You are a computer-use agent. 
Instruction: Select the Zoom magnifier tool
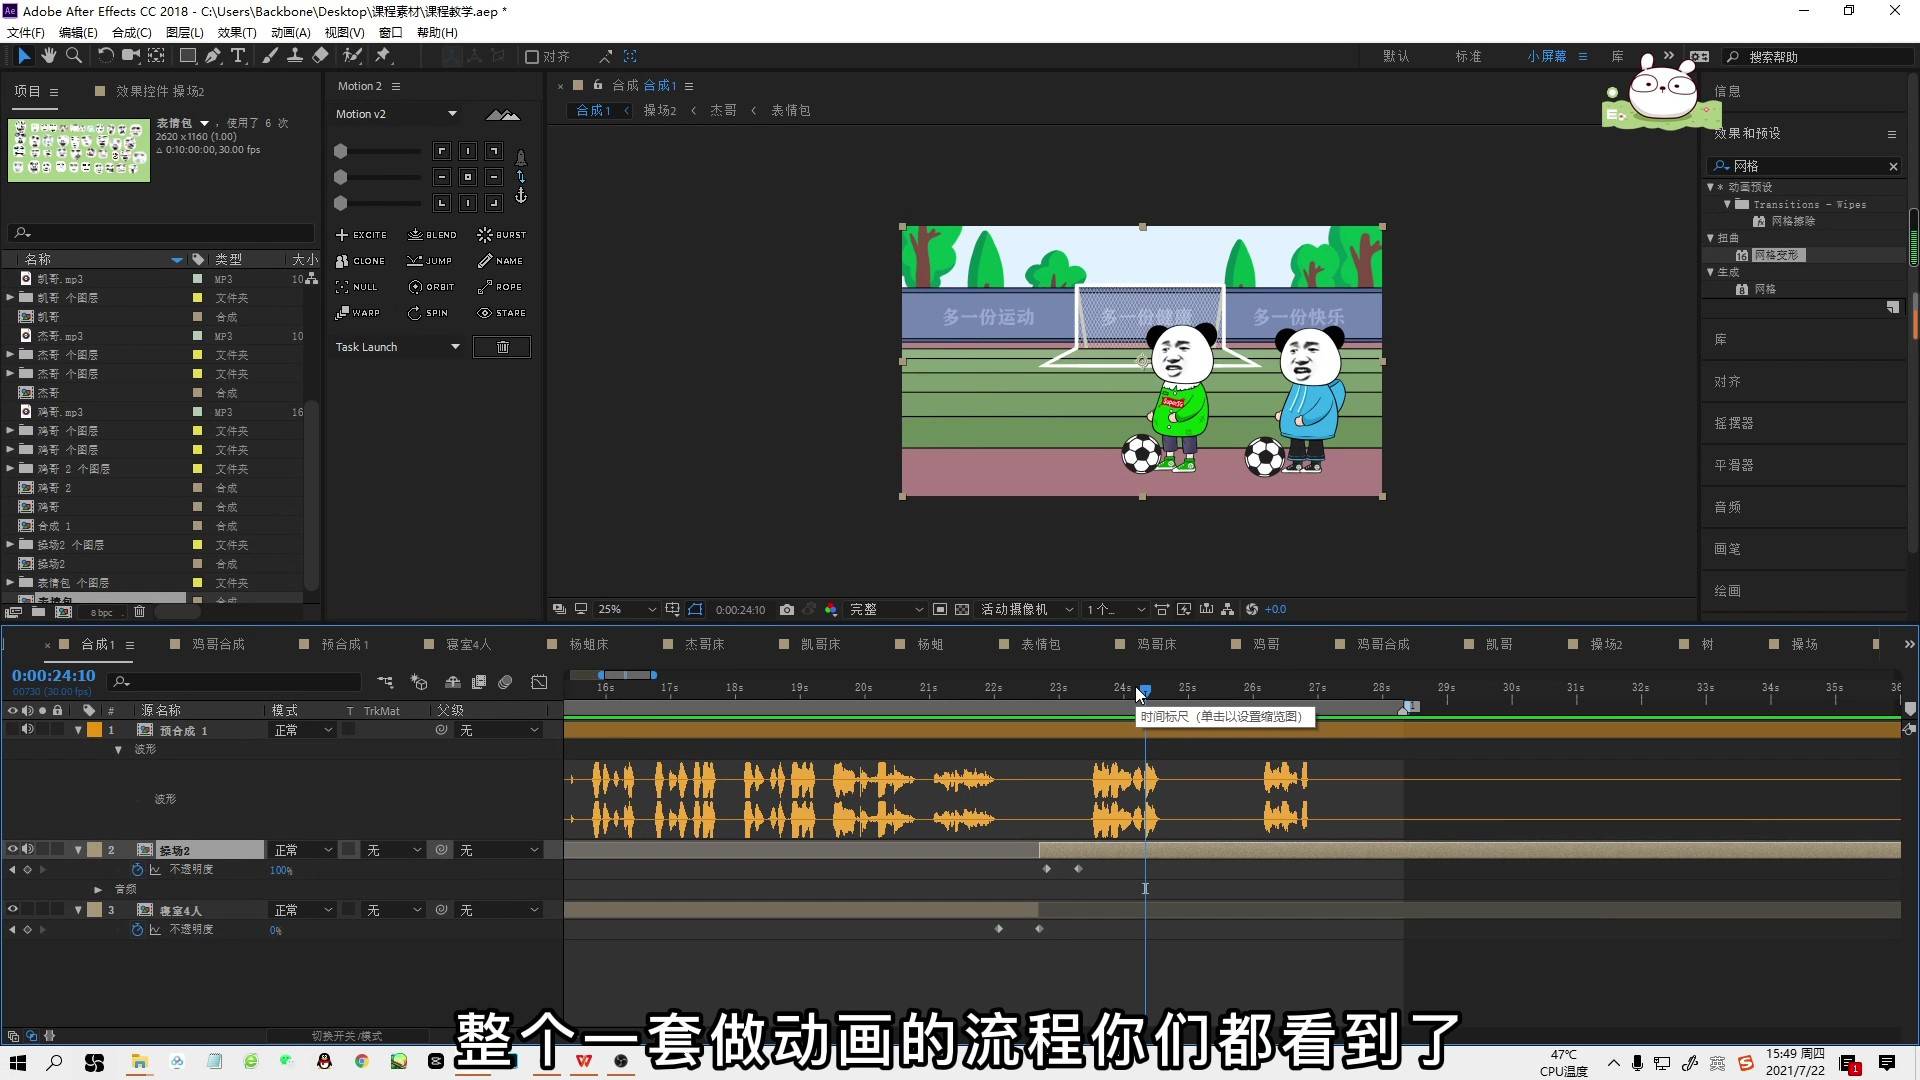coord(74,56)
